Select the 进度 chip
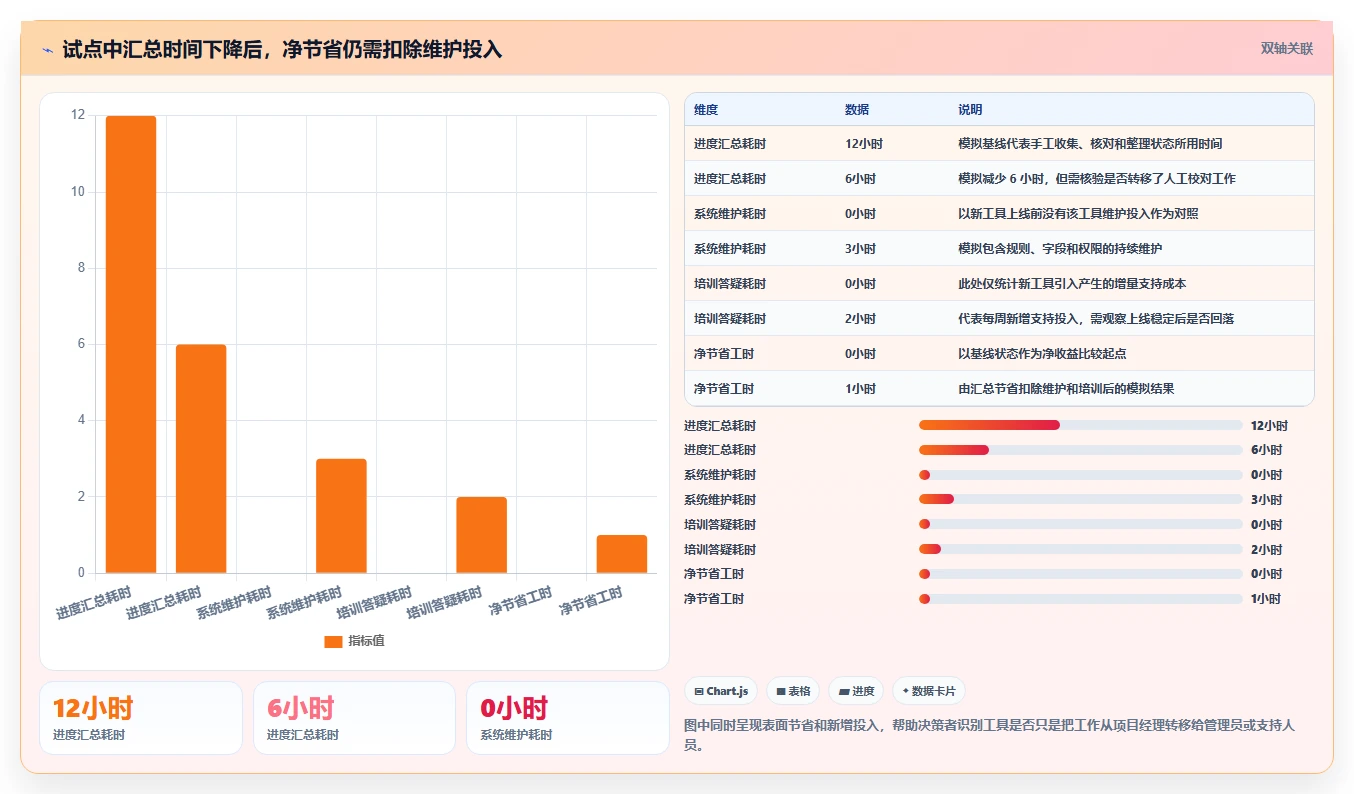This screenshot has height=794, width=1354. [856, 691]
